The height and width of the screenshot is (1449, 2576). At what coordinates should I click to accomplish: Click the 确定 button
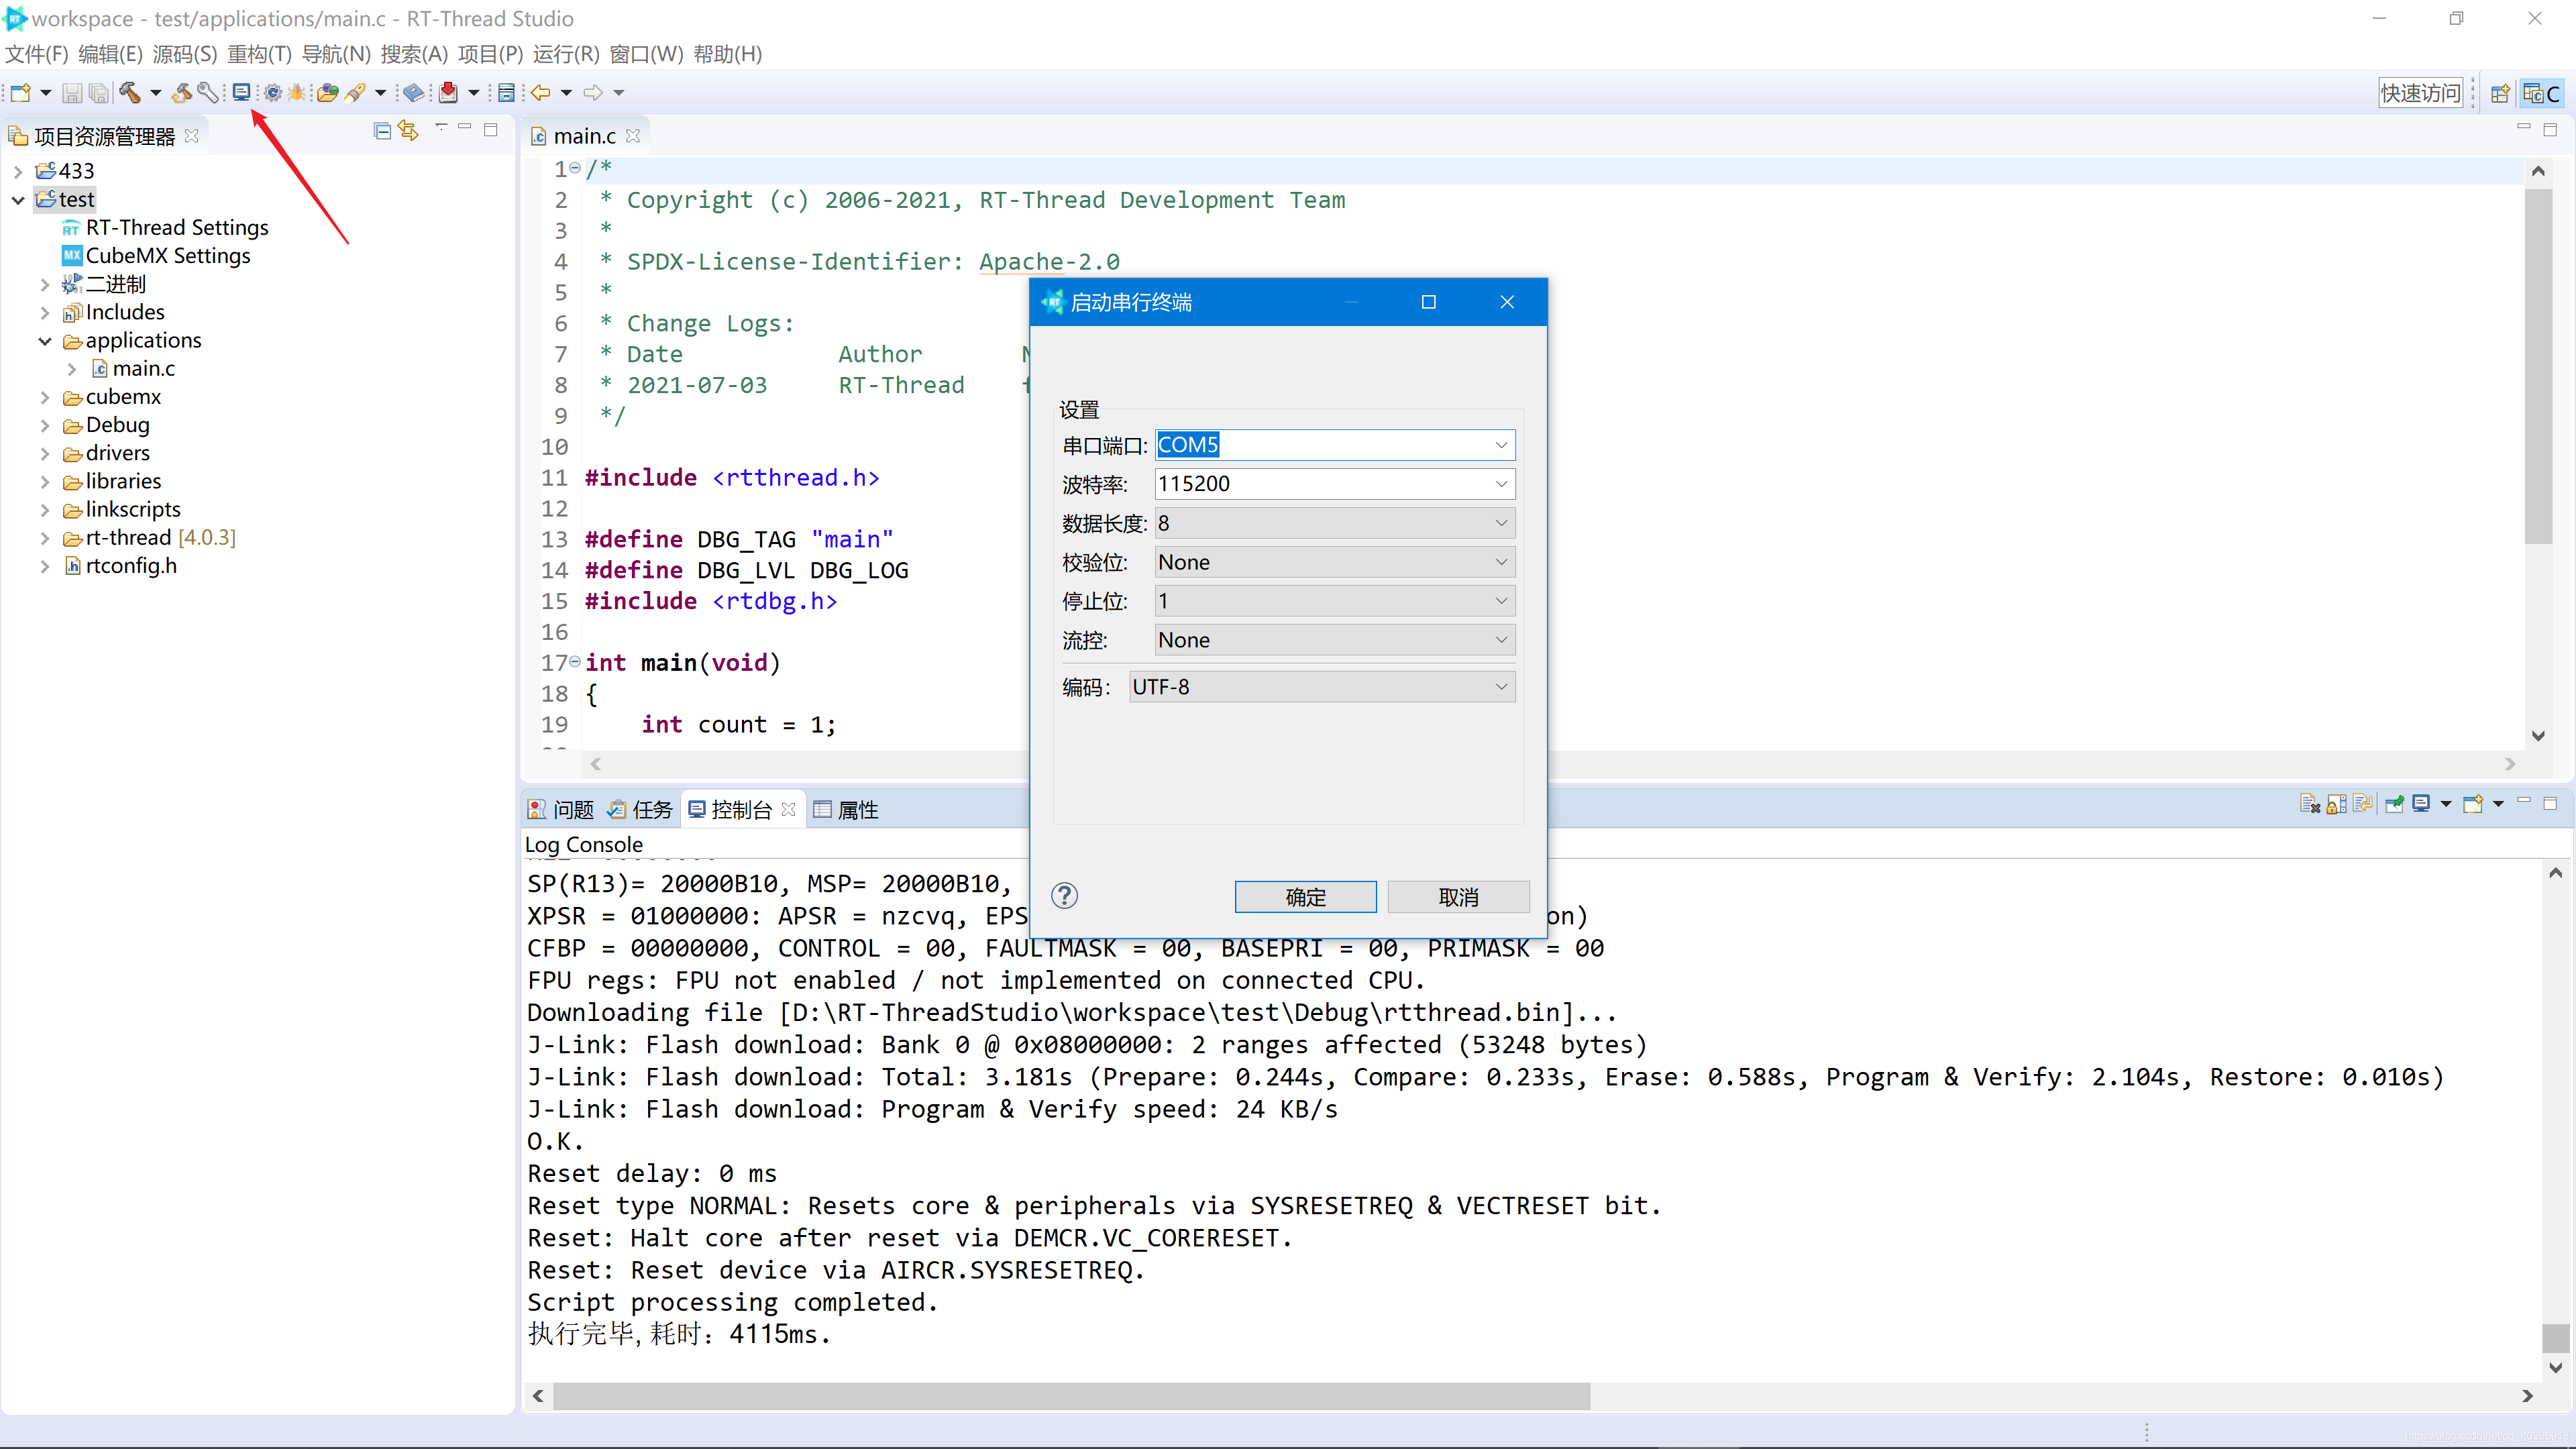[1305, 897]
